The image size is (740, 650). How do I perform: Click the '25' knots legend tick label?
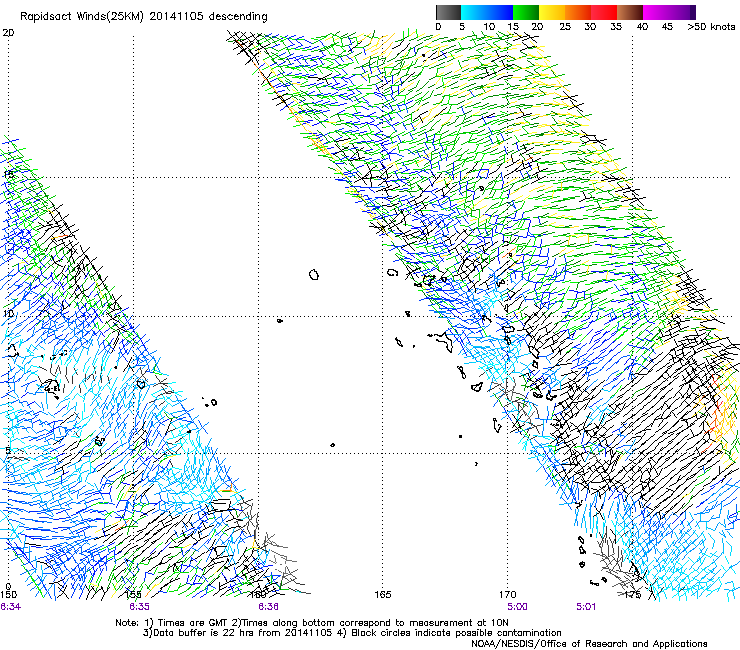point(565,27)
